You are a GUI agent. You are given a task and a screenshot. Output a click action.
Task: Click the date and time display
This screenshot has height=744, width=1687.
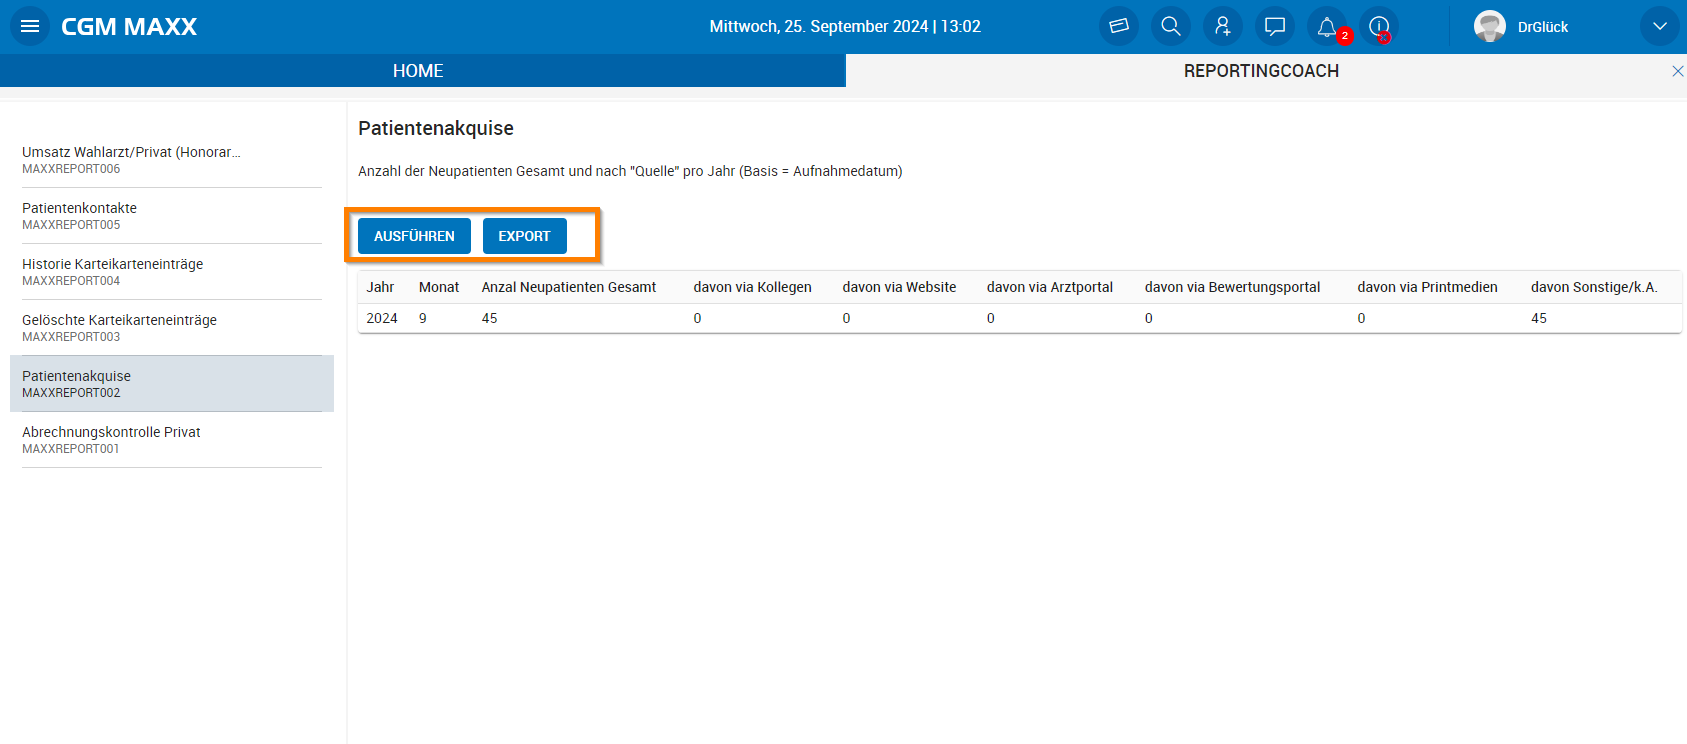(845, 27)
